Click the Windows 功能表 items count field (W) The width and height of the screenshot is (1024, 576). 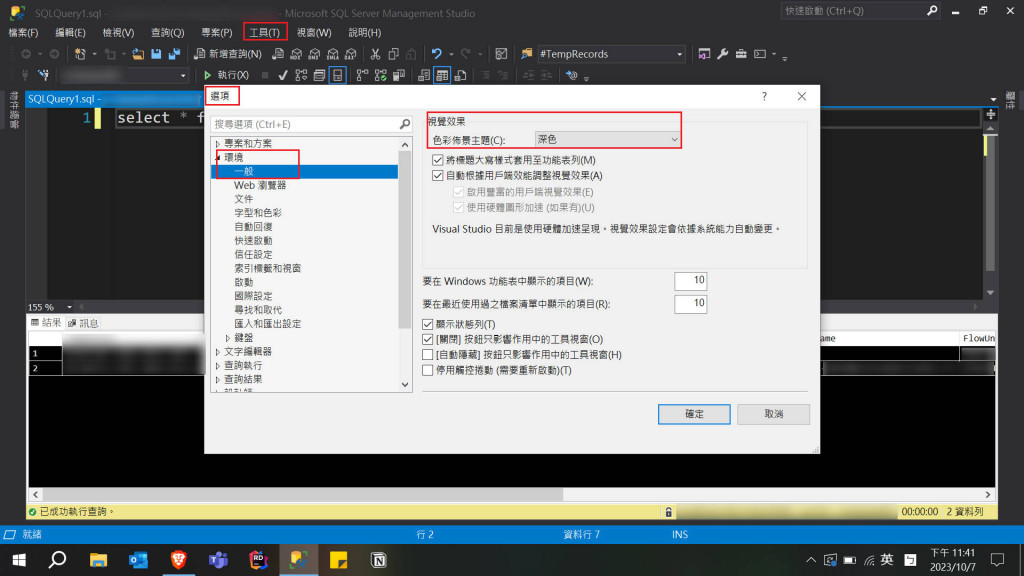point(690,281)
